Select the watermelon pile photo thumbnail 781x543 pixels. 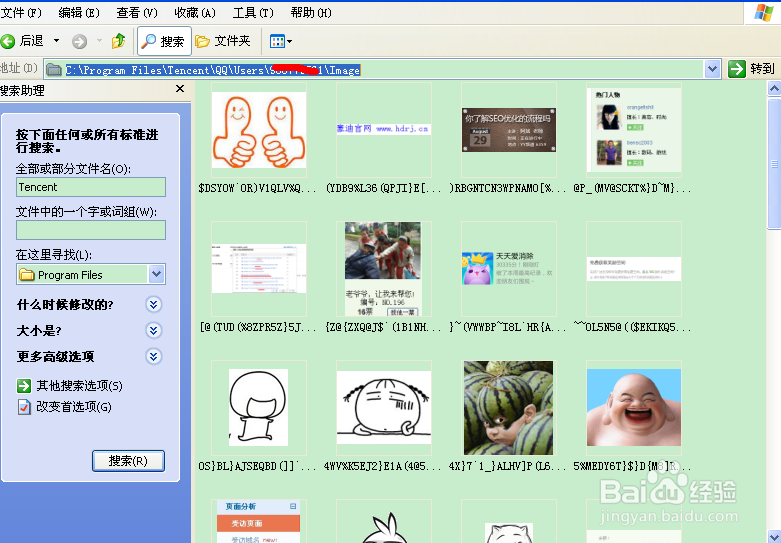pos(509,407)
